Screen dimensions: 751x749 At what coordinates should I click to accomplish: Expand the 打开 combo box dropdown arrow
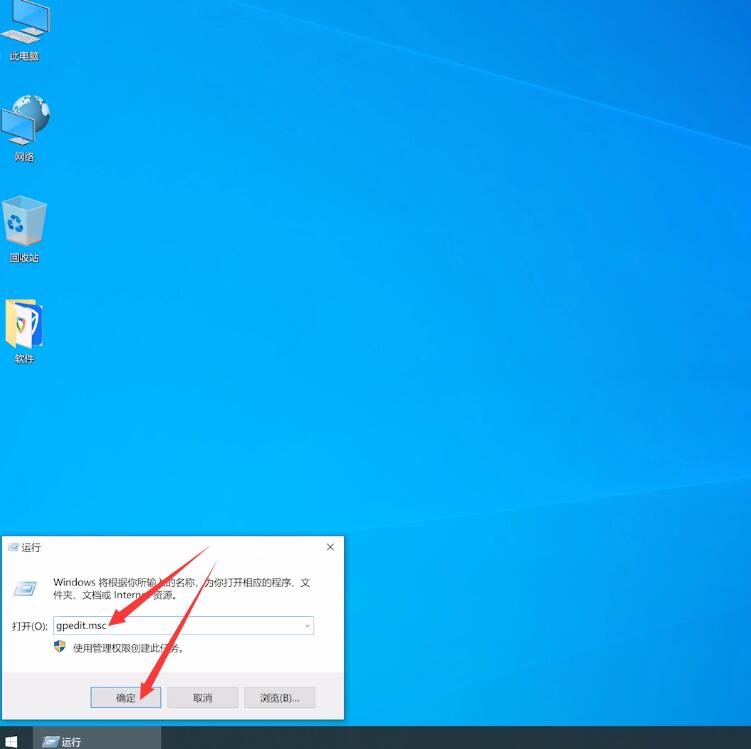(x=307, y=625)
